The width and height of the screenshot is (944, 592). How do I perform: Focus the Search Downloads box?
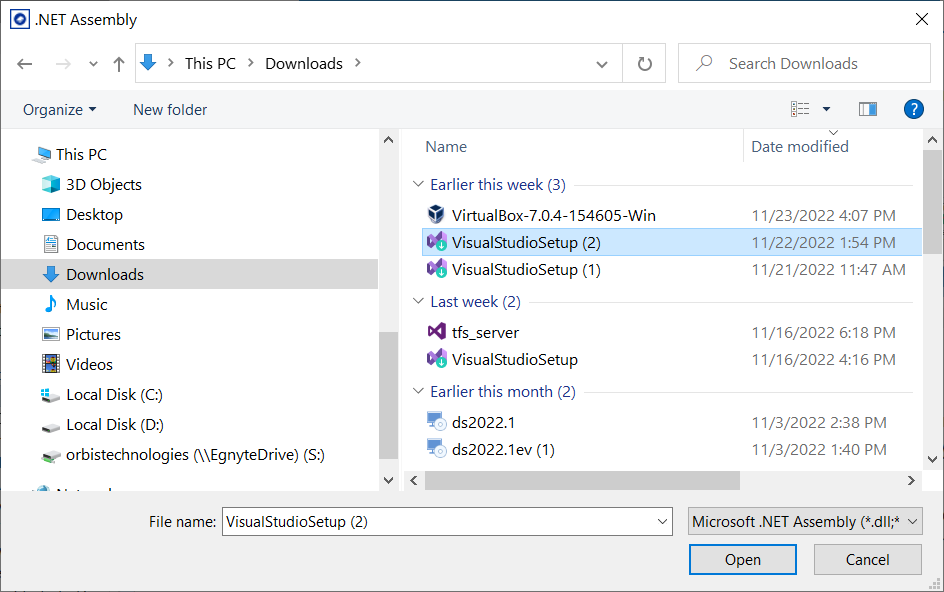click(804, 63)
